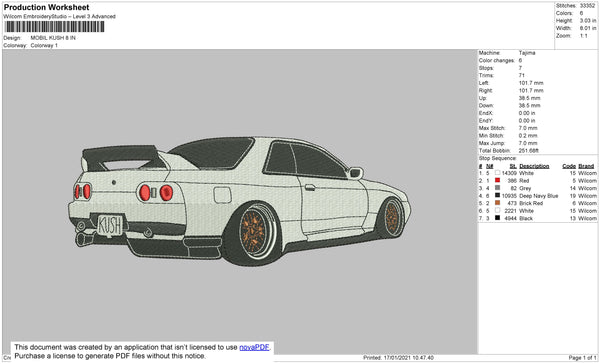The width and height of the screenshot is (600, 364).
Task: Click the St. column header
Action: [x=513, y=166]
